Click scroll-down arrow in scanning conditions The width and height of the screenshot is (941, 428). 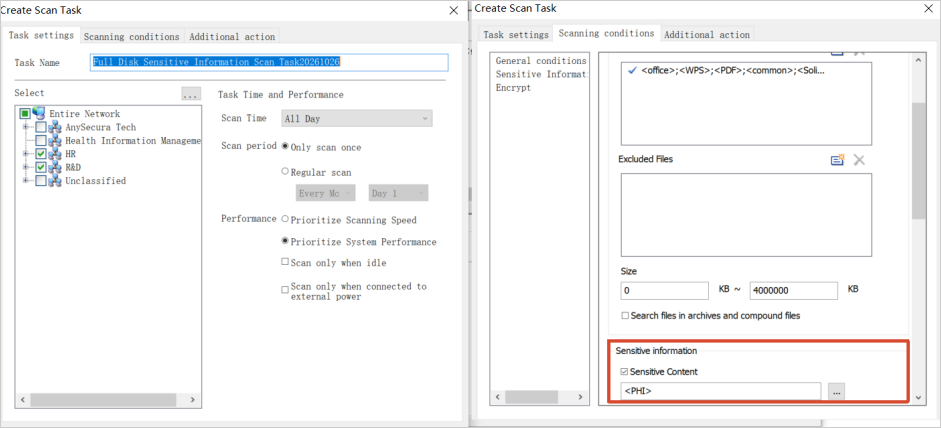pos(919,397)
